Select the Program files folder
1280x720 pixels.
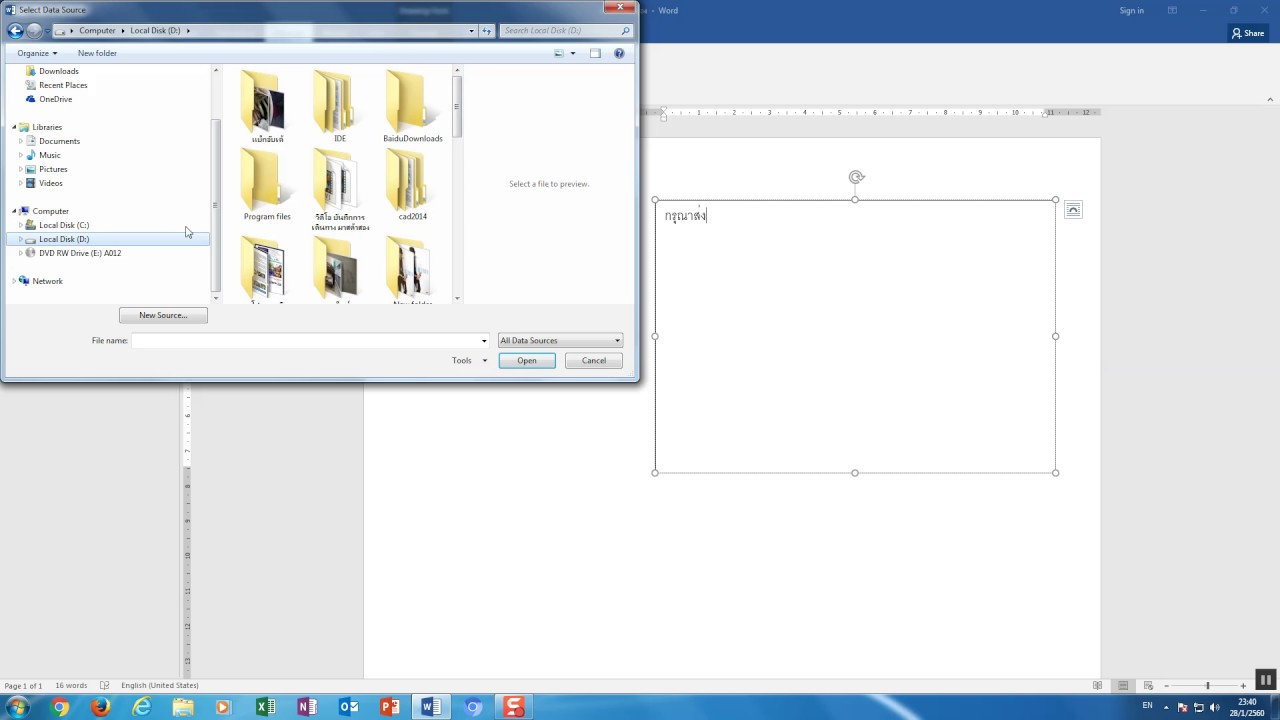coord(267,185)
